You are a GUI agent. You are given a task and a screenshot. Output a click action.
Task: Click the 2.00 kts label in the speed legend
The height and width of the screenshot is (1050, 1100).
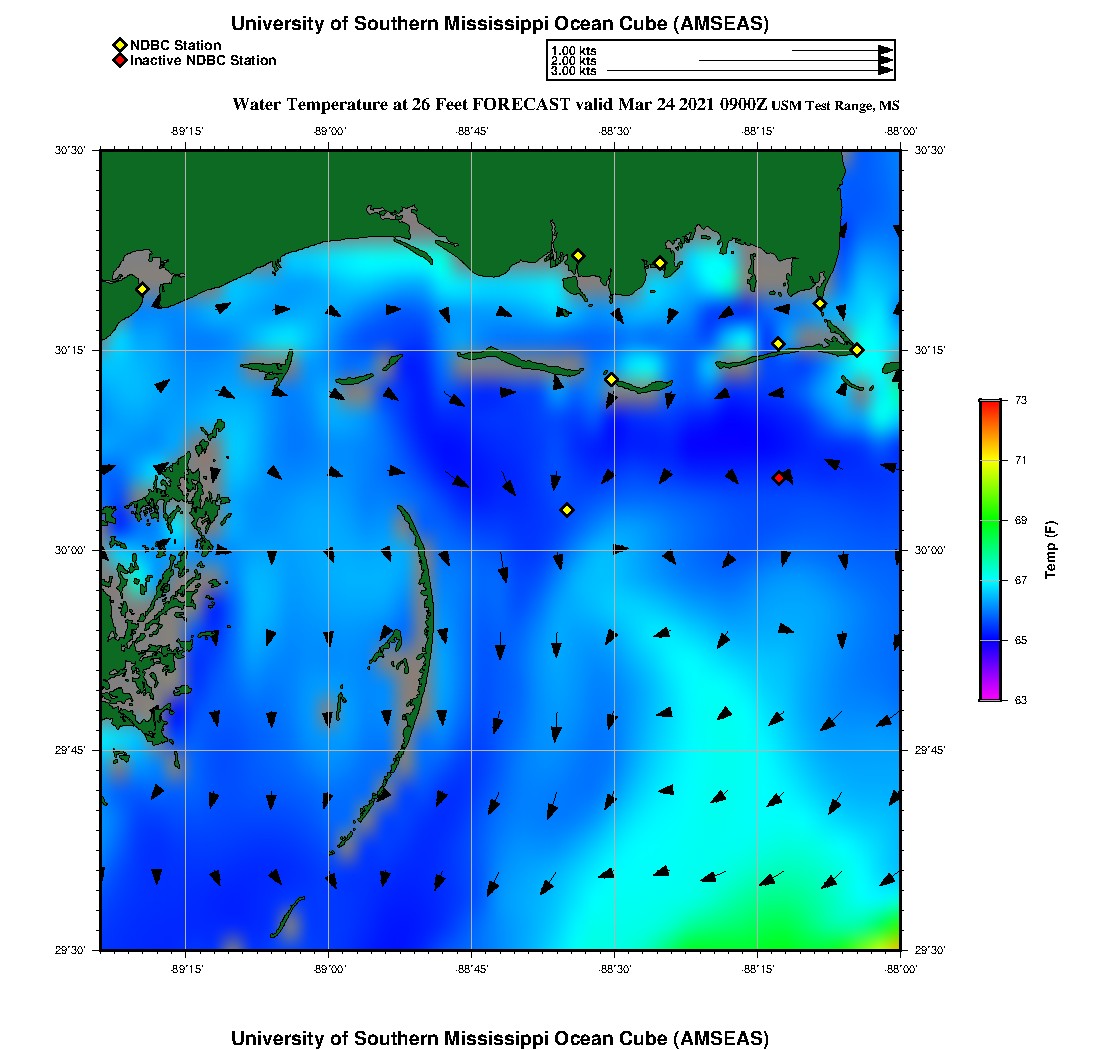(574, 61)
